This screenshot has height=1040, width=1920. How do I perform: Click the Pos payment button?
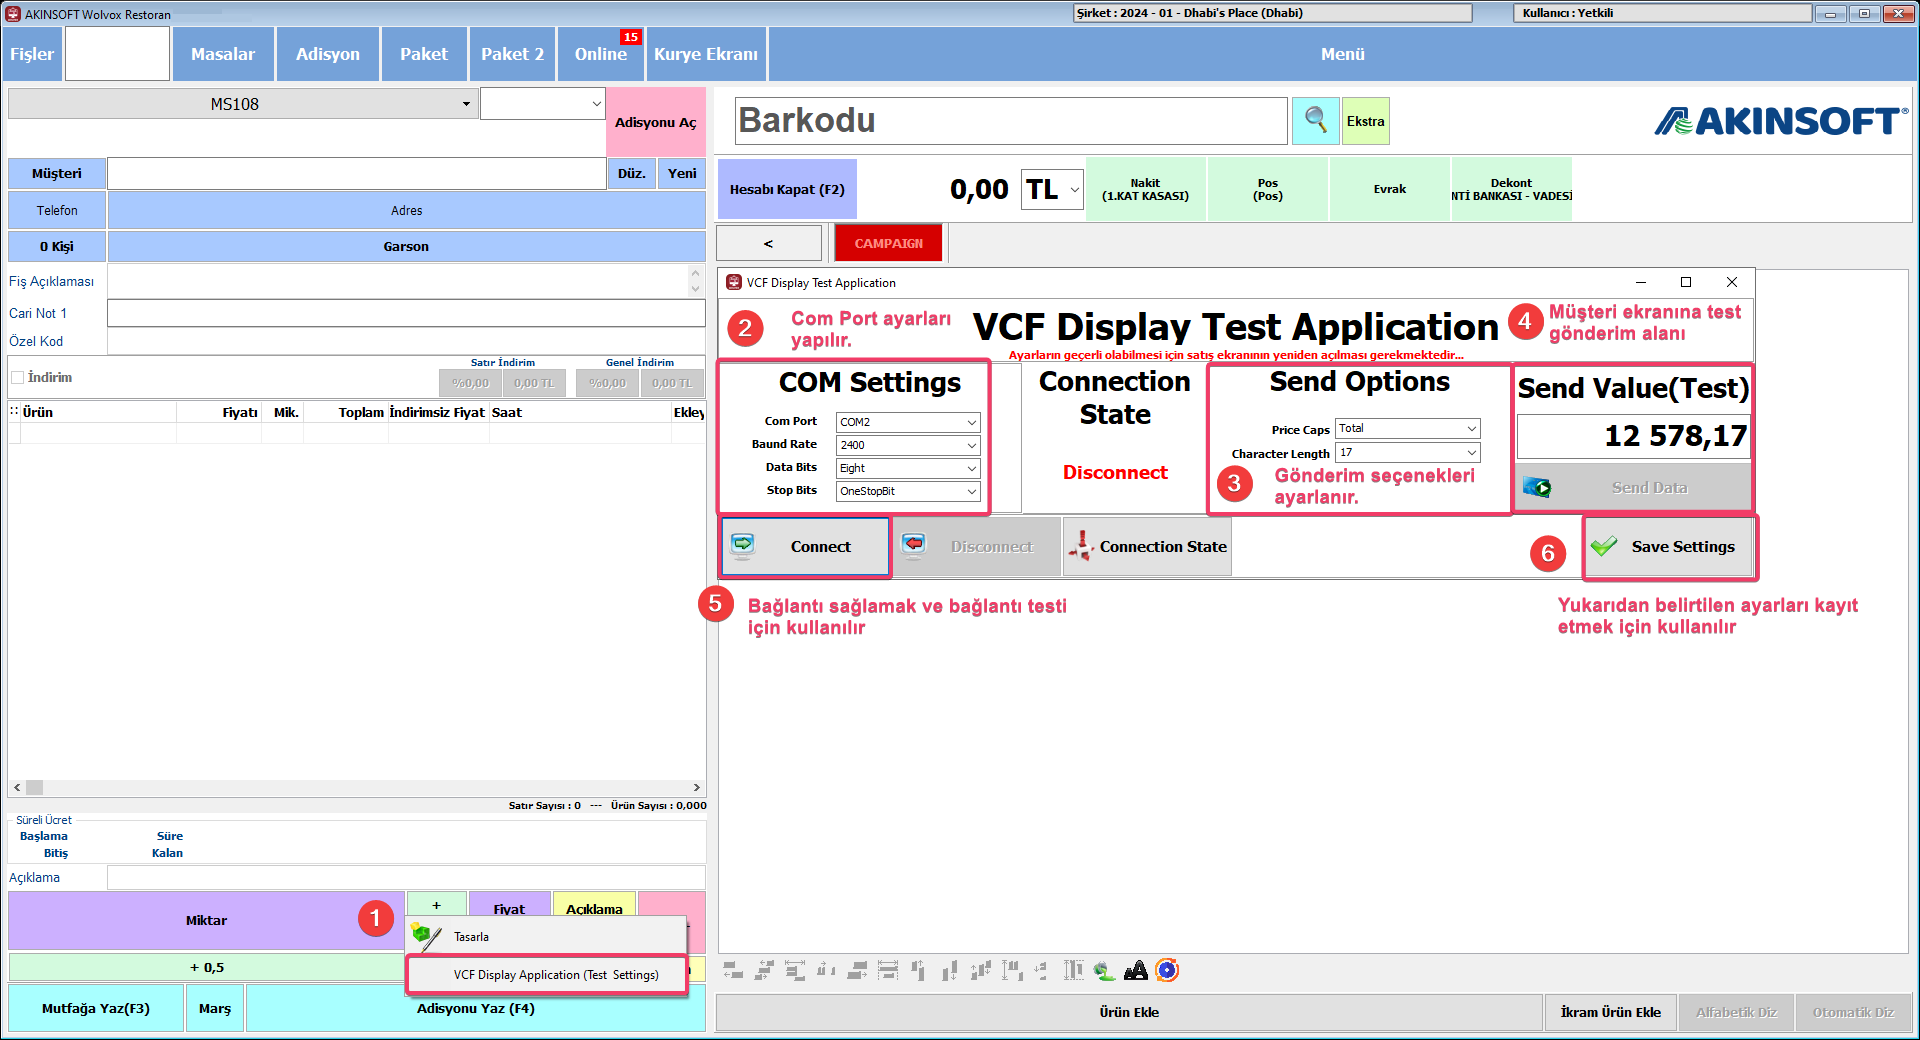click(x=1268, y=189)
